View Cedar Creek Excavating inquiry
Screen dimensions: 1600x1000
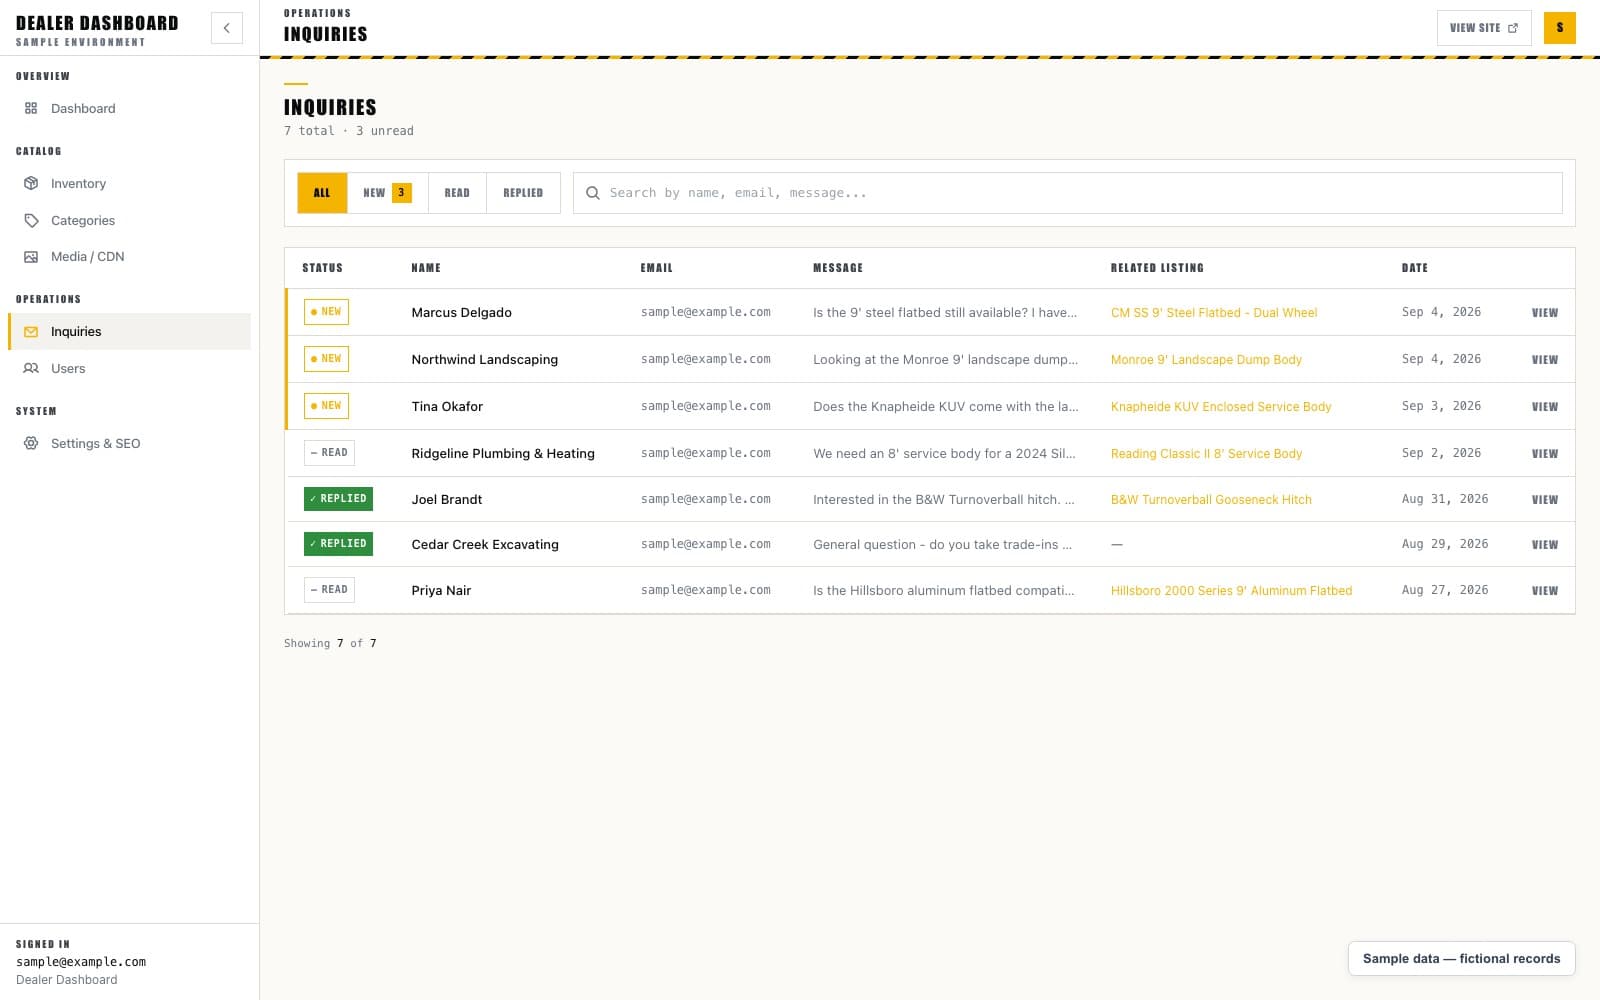[1545, 545]
